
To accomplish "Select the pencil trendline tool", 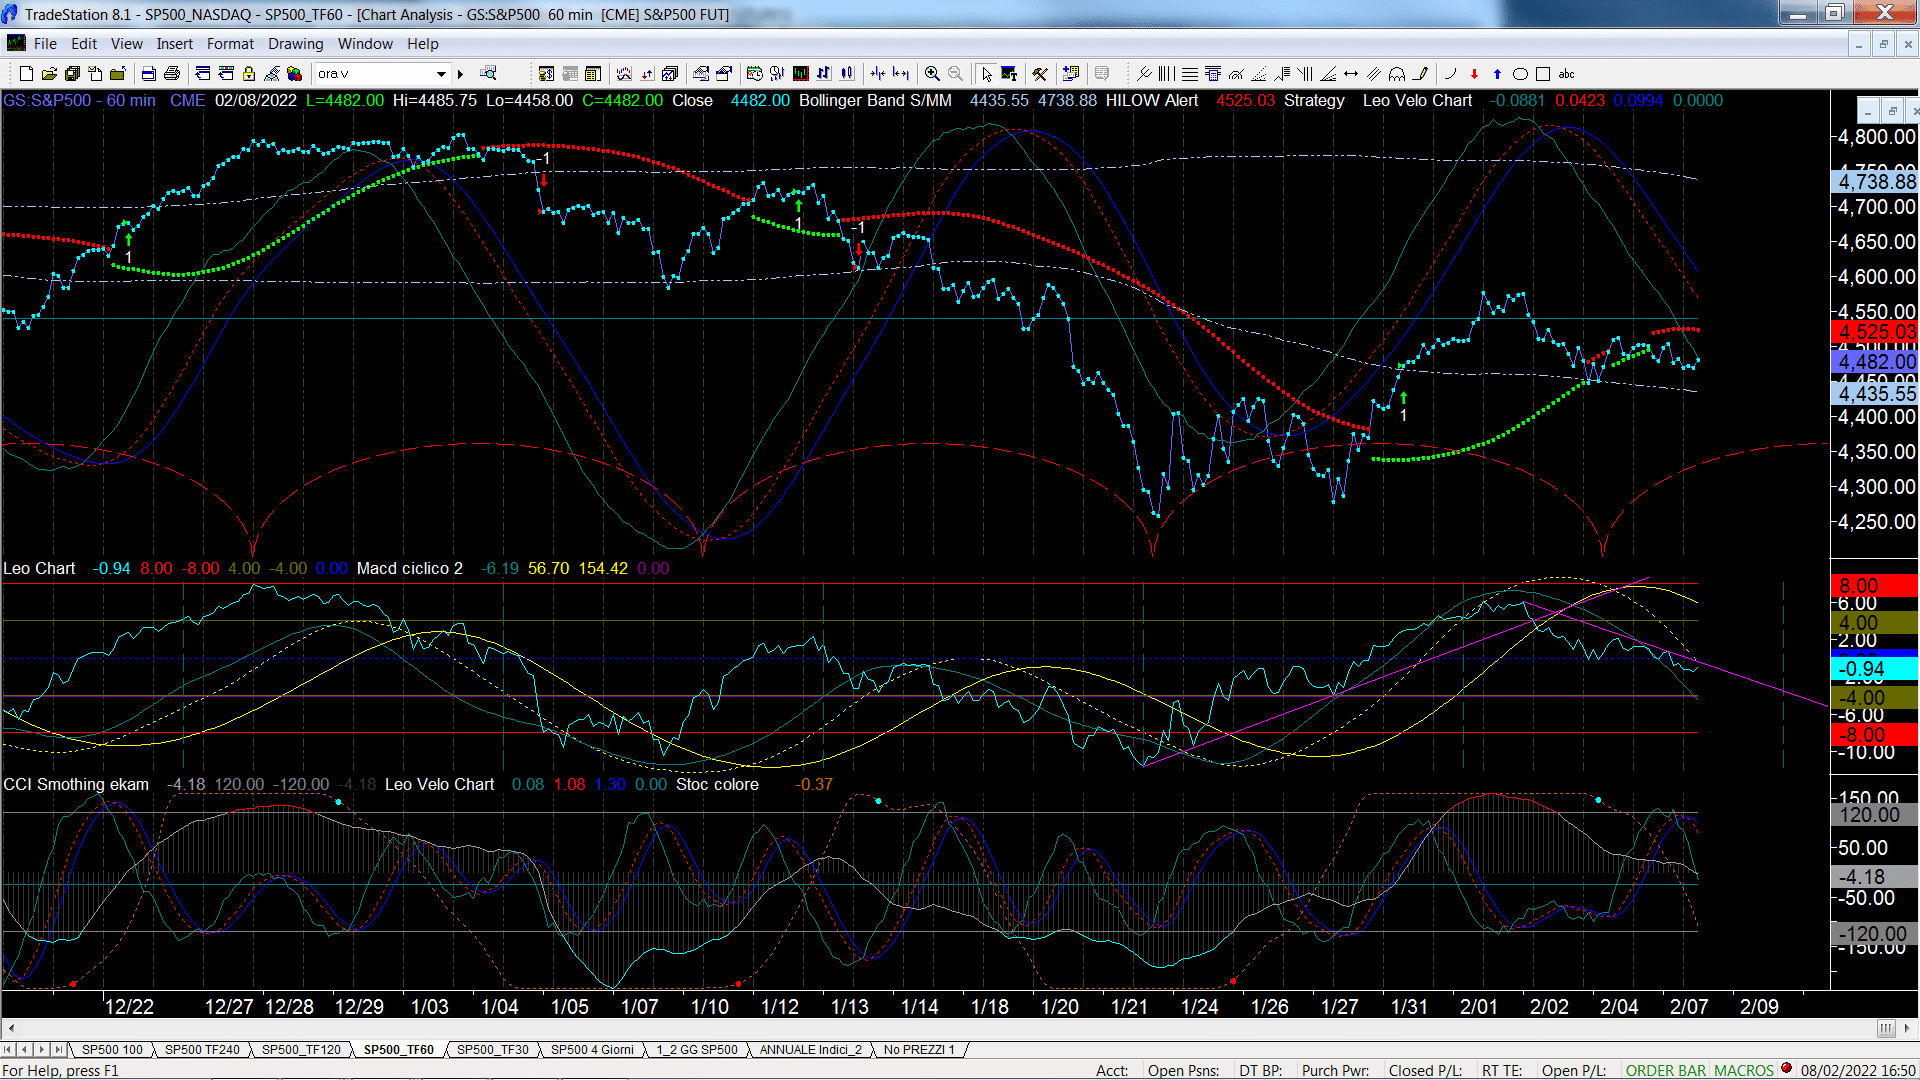I will tap(1420, 74).
